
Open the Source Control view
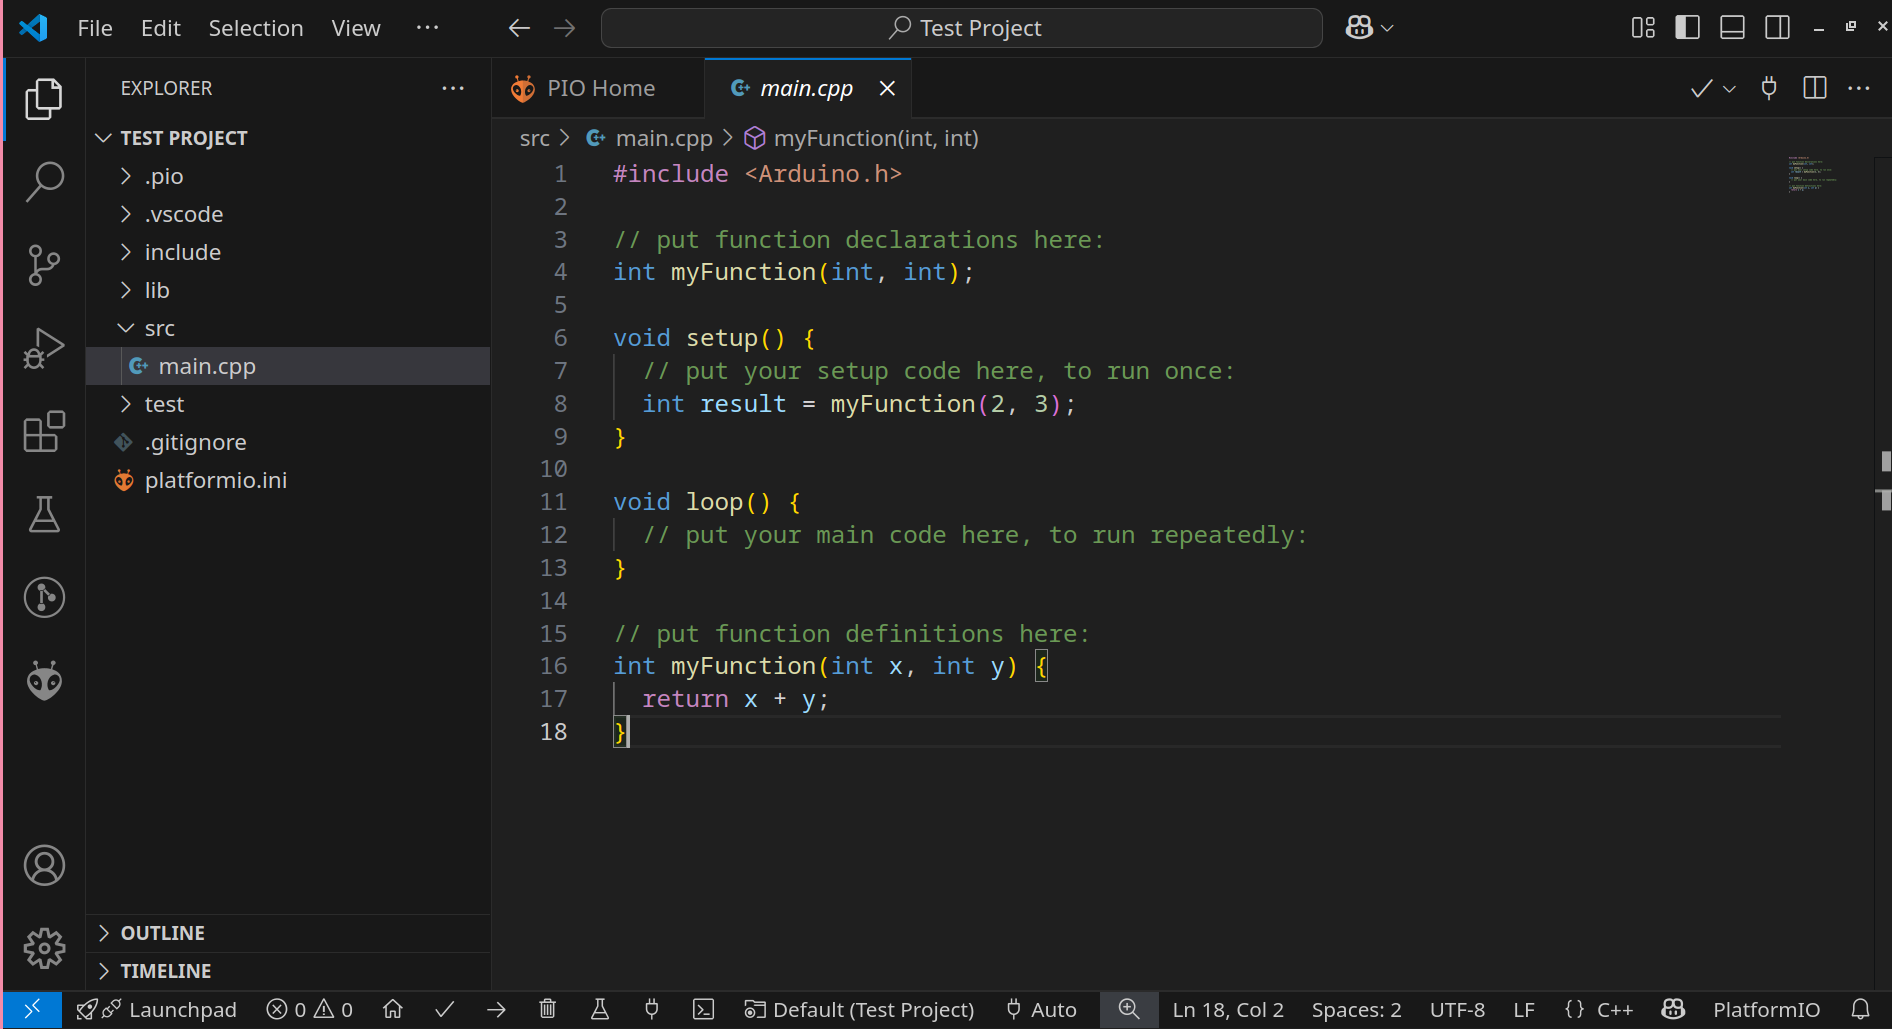point(44,265)
